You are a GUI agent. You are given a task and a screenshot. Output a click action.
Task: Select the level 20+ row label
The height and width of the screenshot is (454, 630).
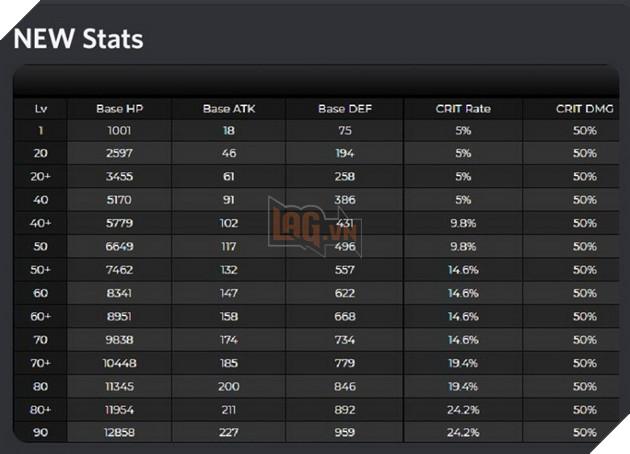[40, 176]
